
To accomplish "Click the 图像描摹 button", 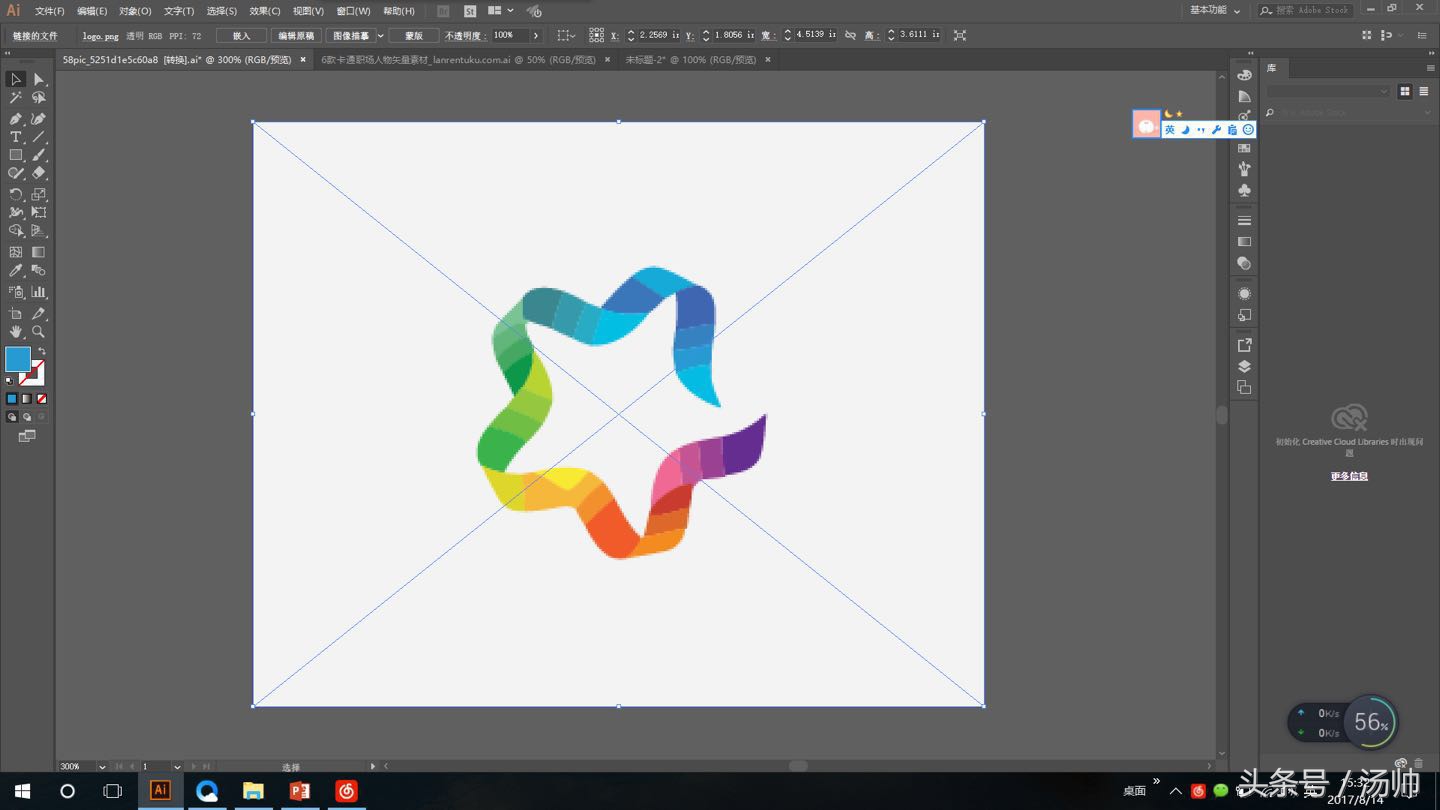I will point(350,35).
